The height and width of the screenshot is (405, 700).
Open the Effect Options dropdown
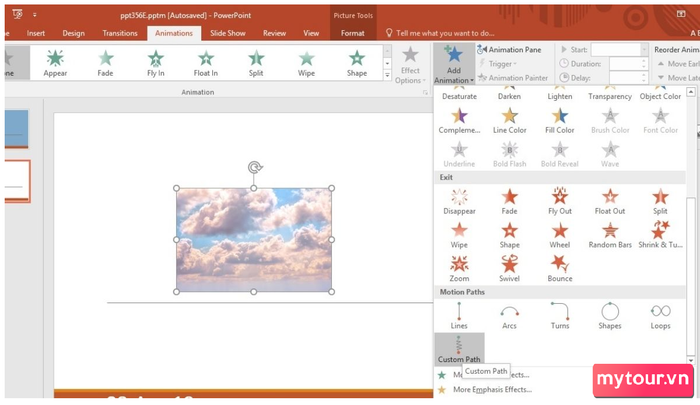(410, 66)
